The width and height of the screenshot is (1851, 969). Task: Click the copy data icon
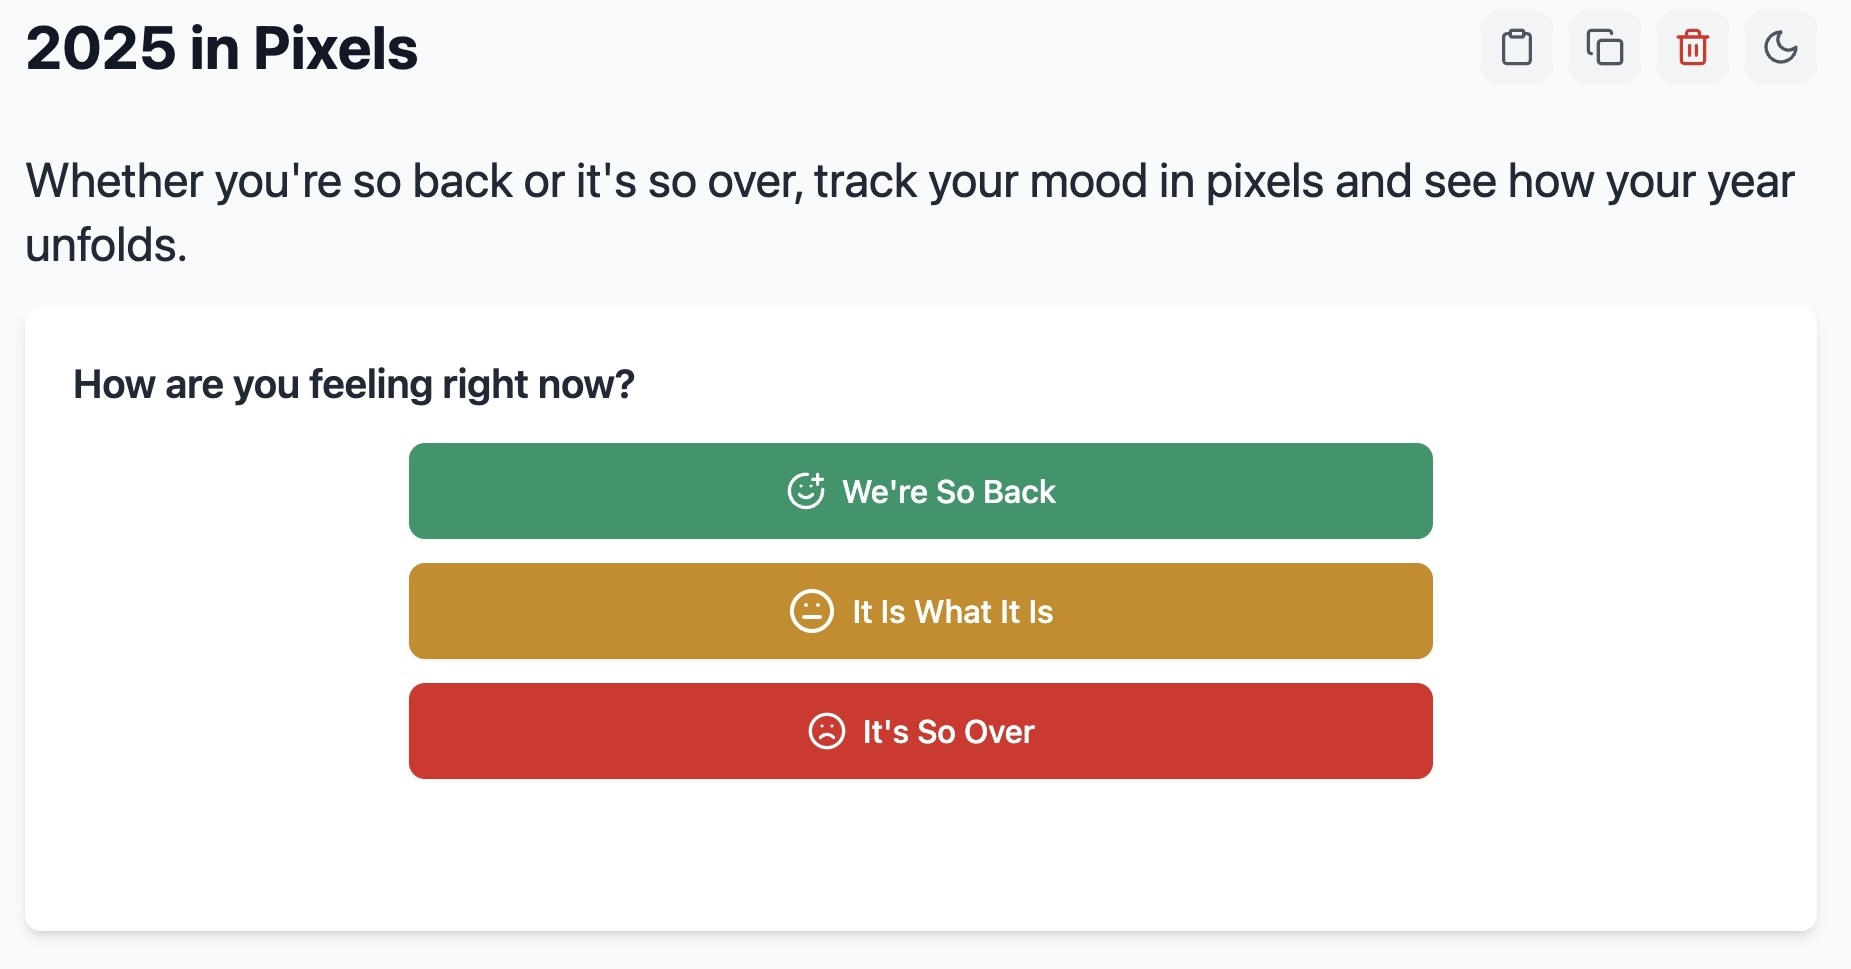[x=1604, y=47]
